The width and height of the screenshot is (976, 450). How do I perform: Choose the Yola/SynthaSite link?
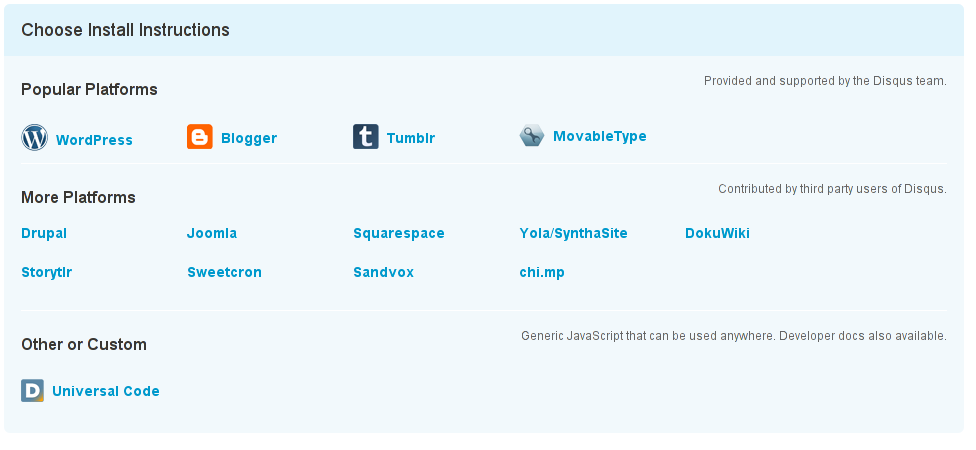[x=574, y=234]
